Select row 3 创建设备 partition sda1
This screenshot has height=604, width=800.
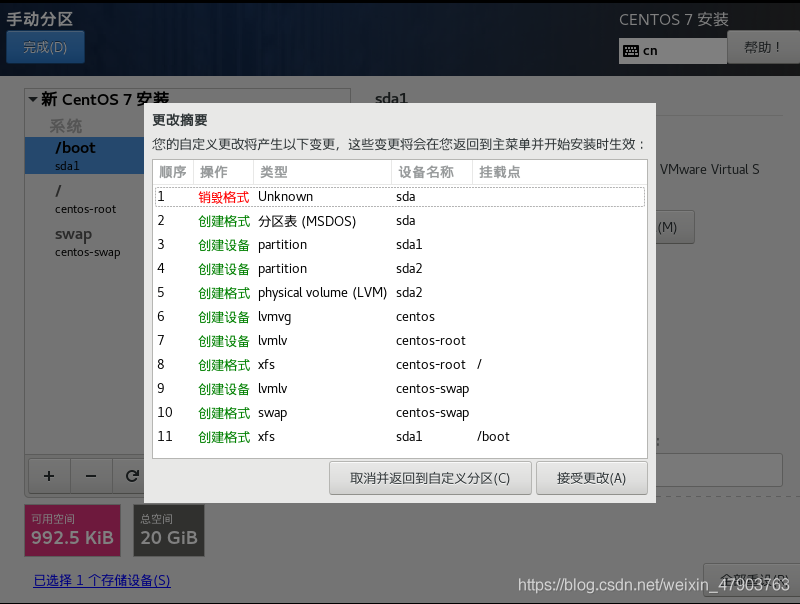pyautogui.click(x=400, y=245)
